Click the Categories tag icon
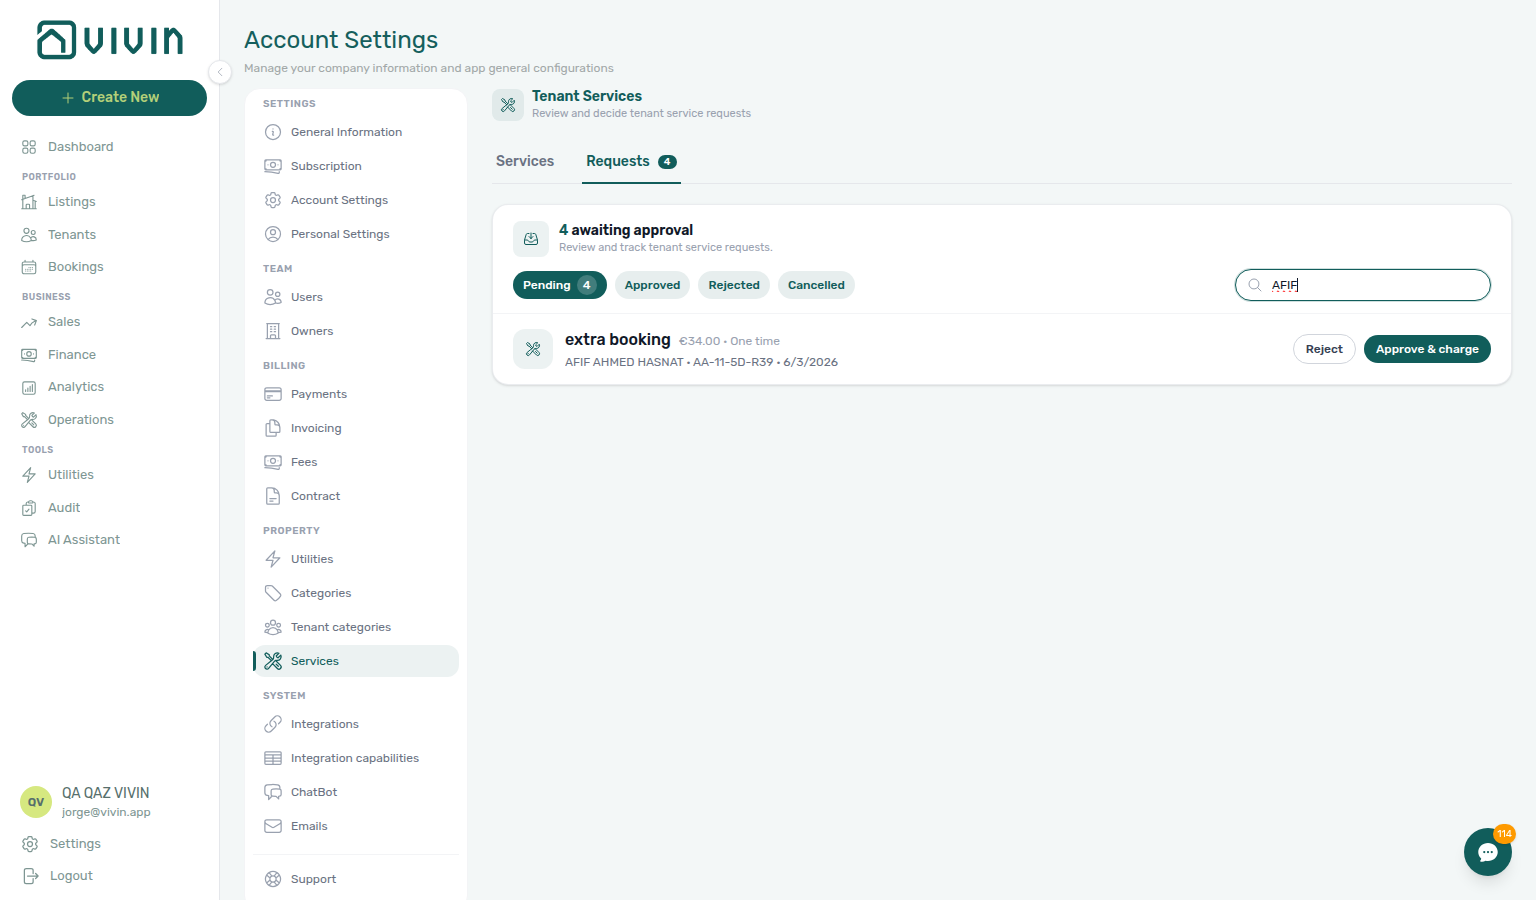The height and width of the screenshot is (900, 1536). 273,593
